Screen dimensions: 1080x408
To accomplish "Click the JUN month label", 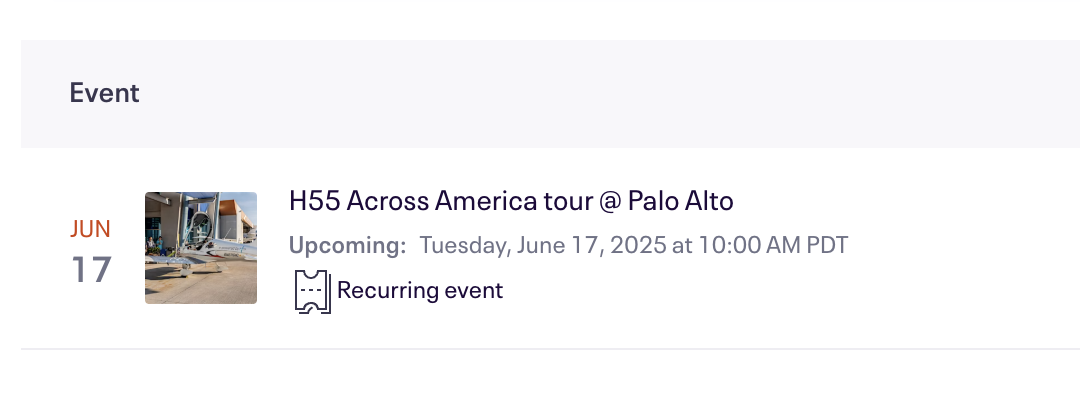I will coord(90,229).
